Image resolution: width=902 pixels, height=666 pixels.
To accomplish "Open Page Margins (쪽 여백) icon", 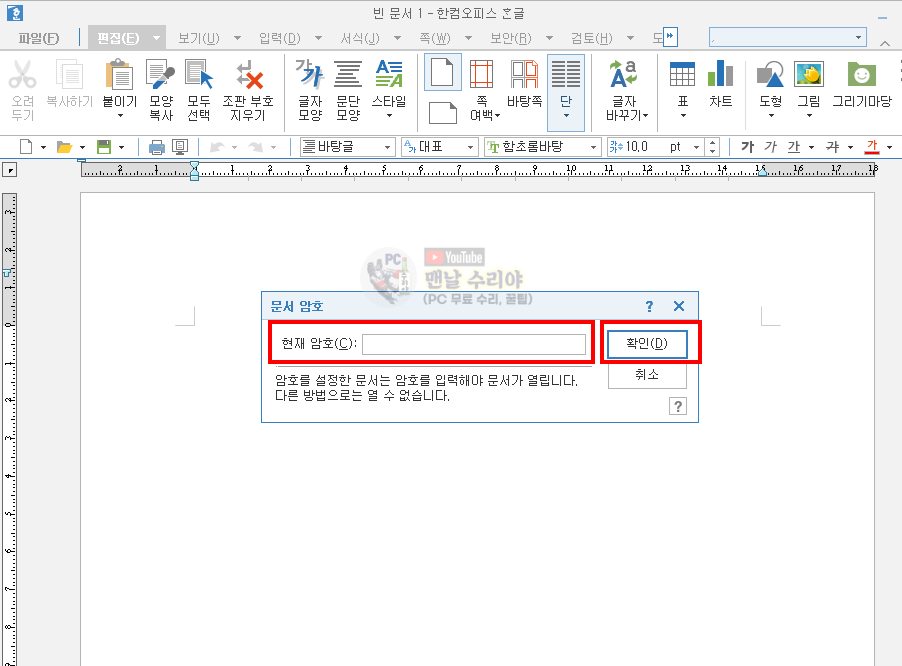I will point(481,75).
